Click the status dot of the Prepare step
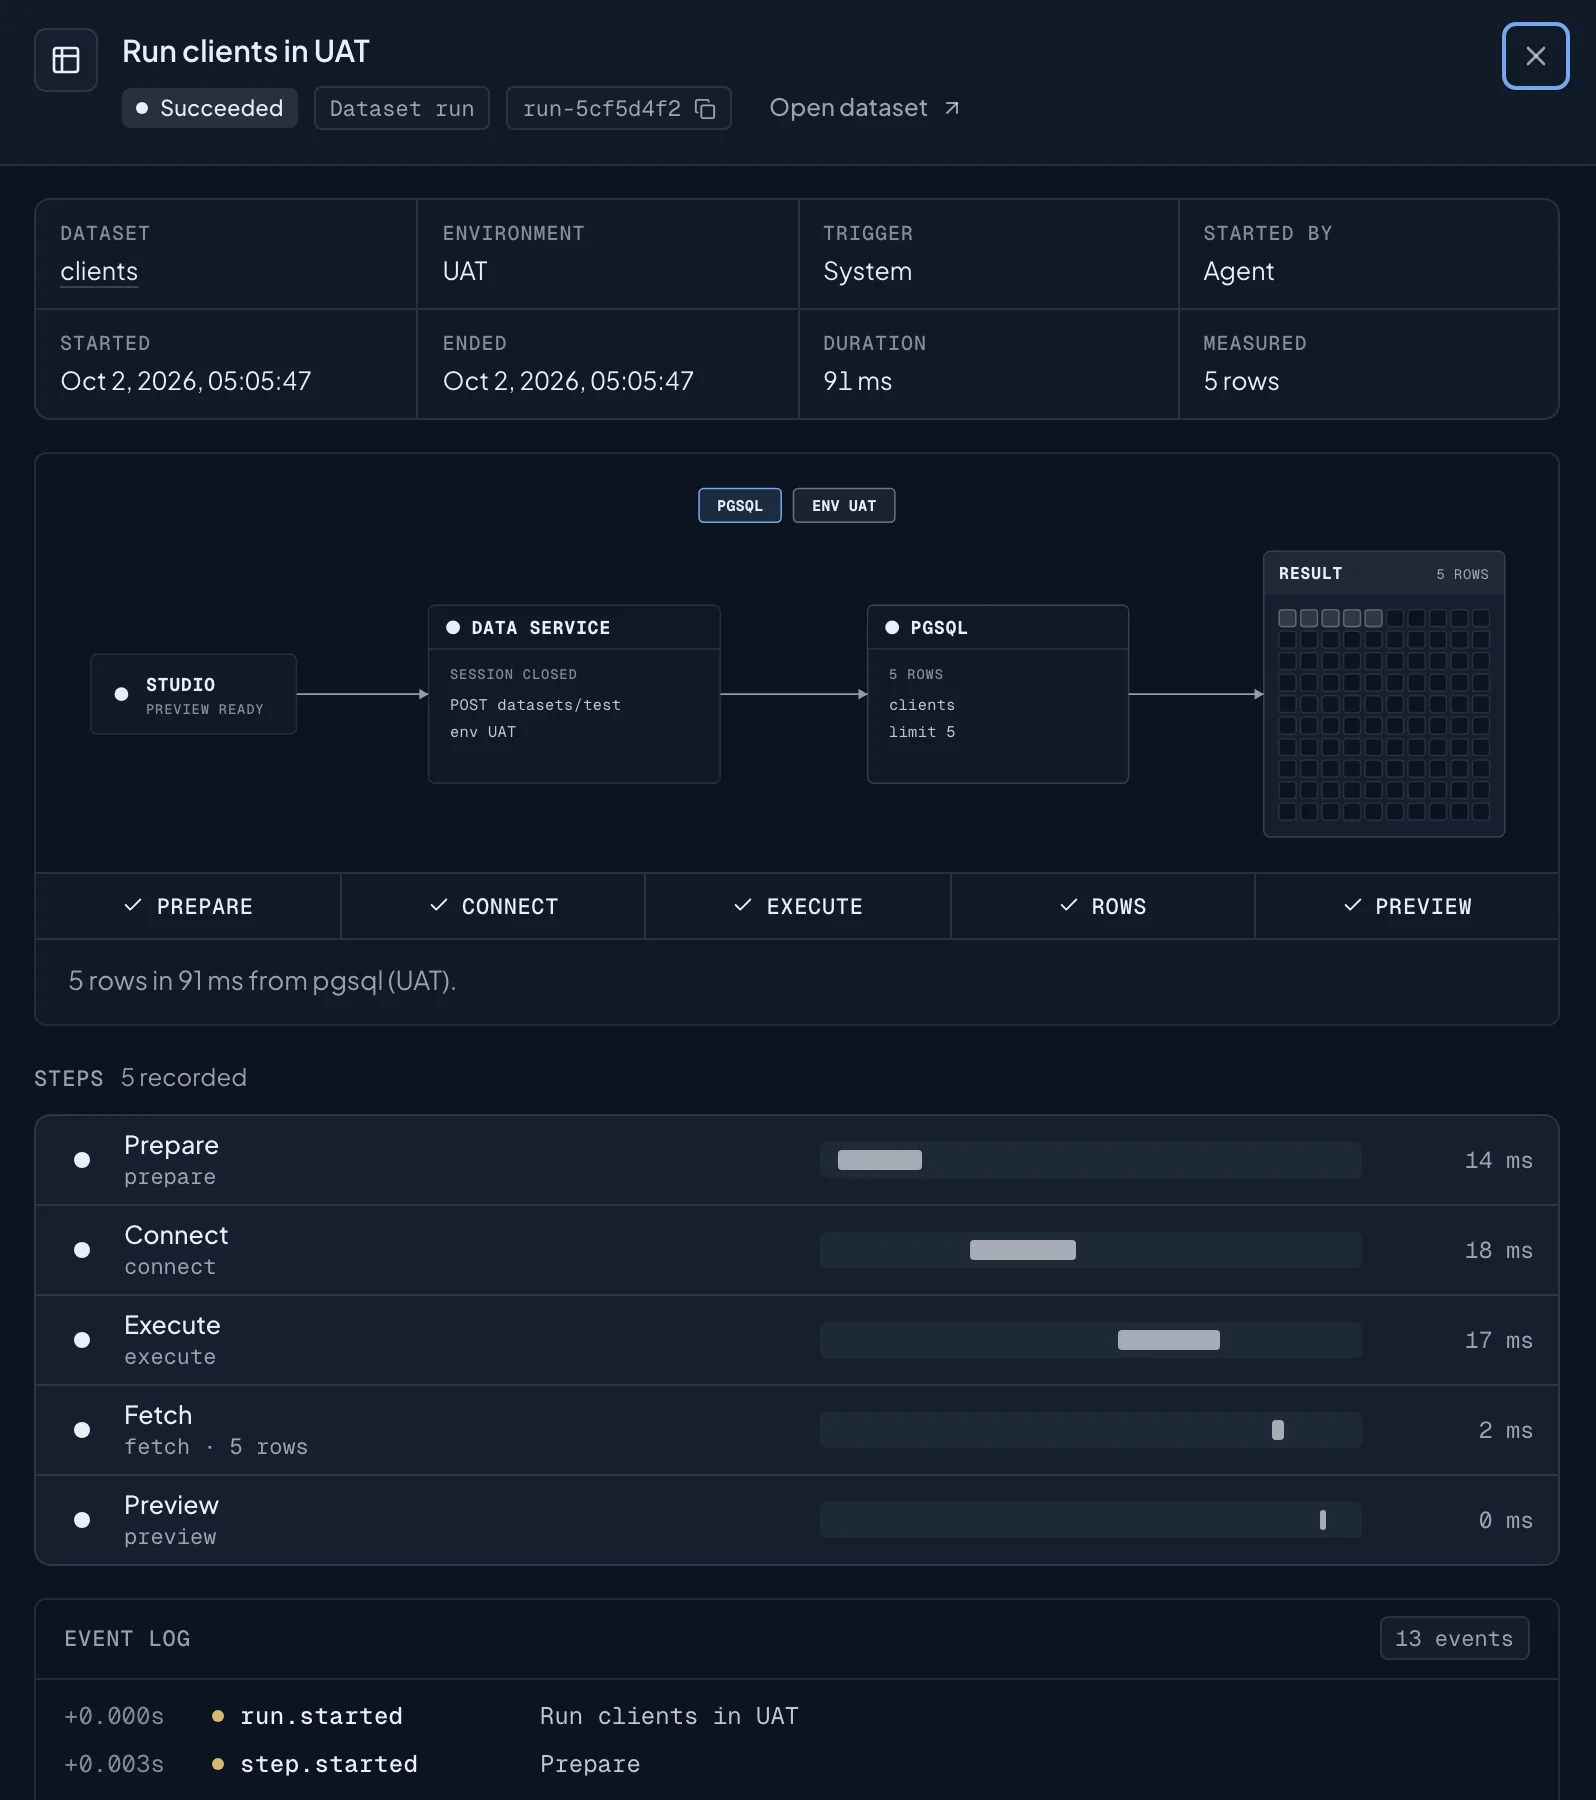The height and width of the screenshot is (1800, 1596). coord(82,1160)
